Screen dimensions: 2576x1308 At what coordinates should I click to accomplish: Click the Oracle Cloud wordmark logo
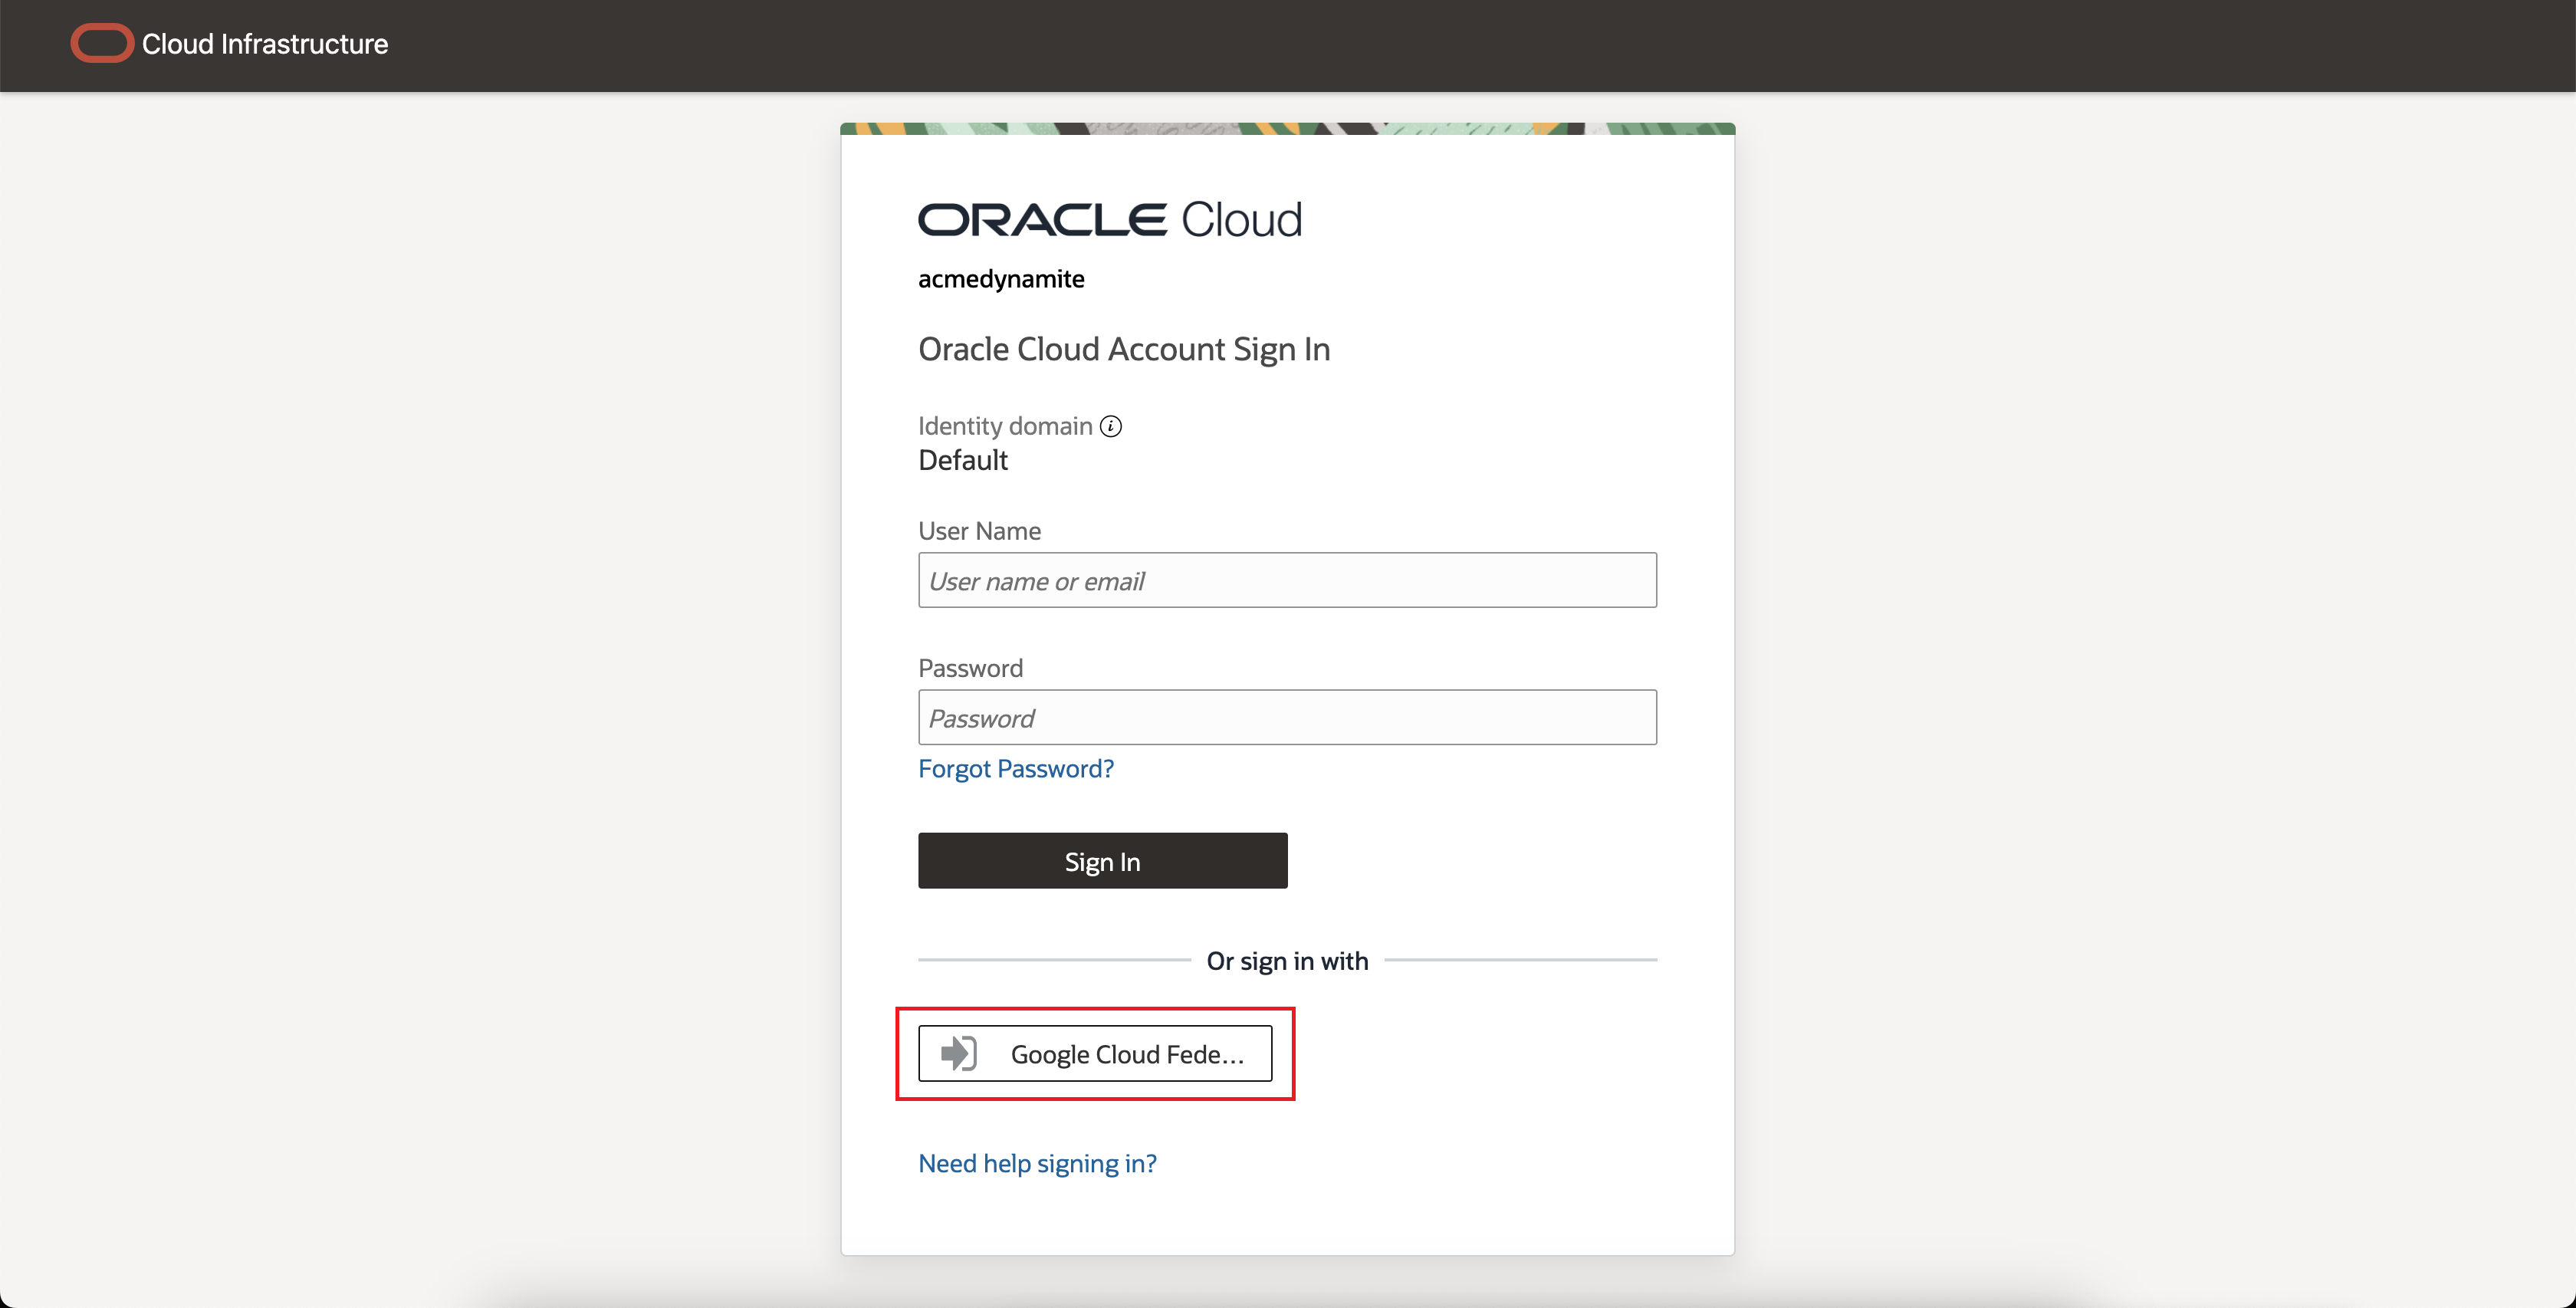tap(1110, 218)
